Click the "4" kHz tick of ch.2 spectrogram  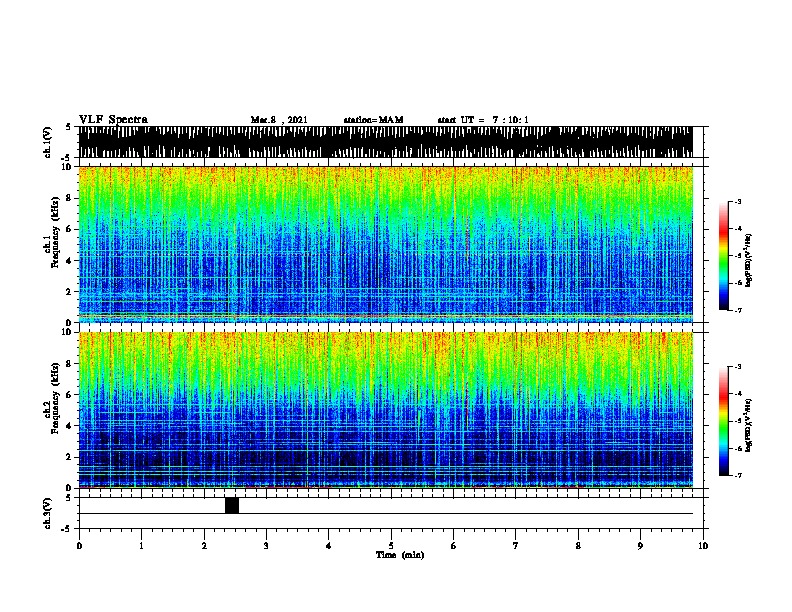tap(69, 426)
